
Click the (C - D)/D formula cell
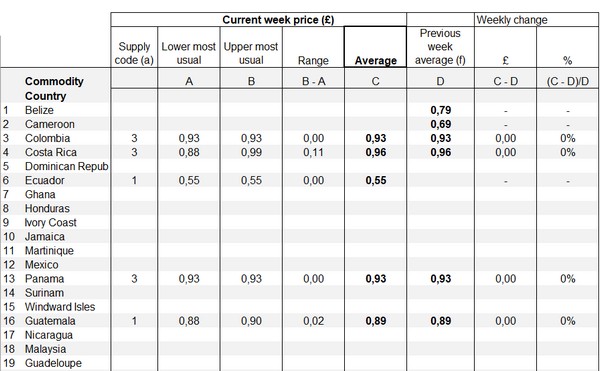click(x=567, y=81)
